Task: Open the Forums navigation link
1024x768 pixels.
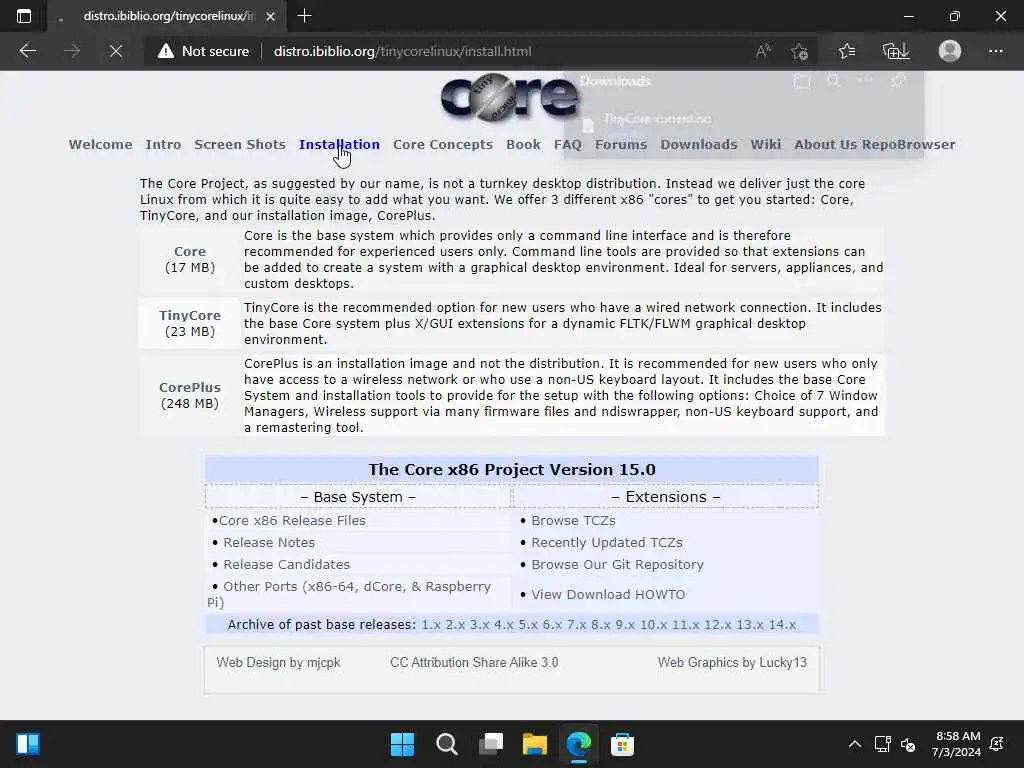Action: click(x=620, y=144)
